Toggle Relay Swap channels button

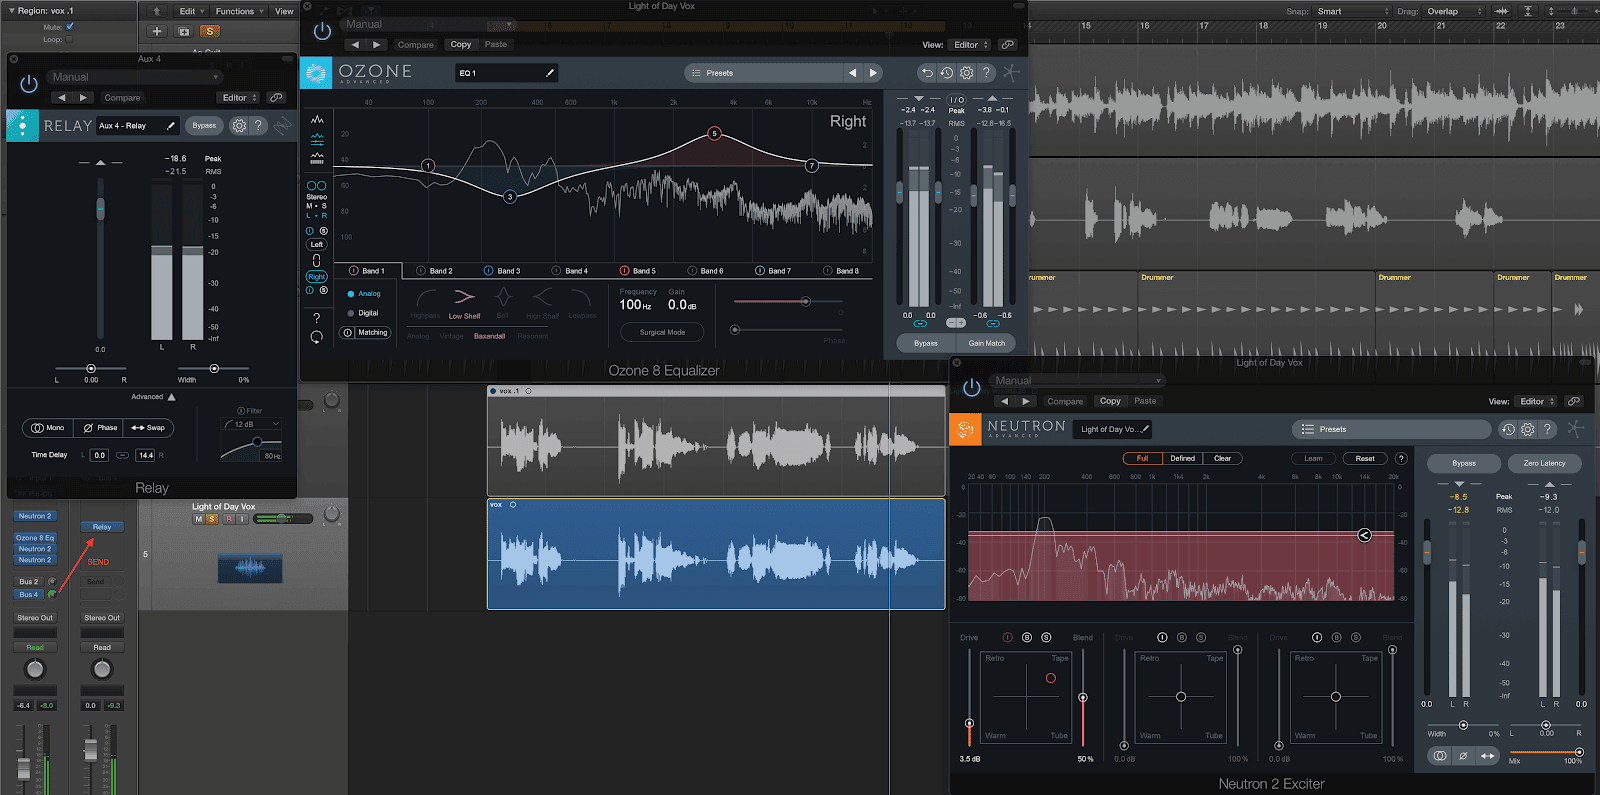pyautogui.click(x=148, y=428)
